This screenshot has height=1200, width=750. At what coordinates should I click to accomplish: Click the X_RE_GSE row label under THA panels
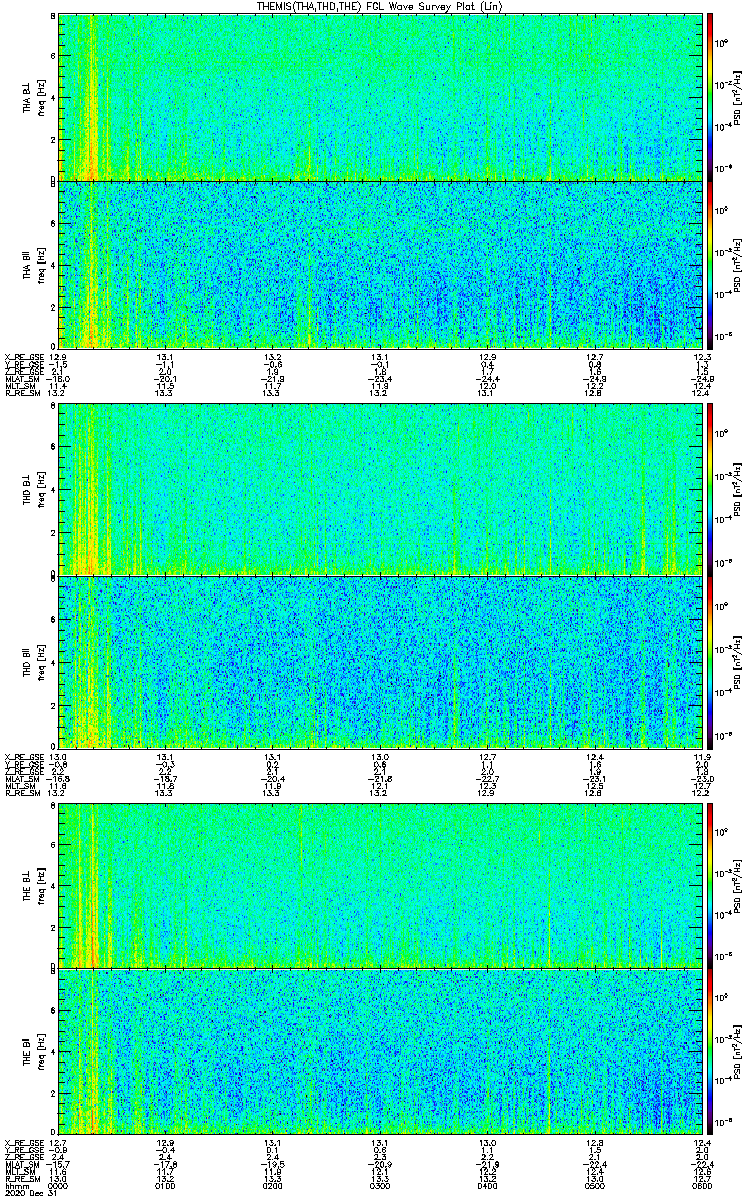point(23,358)
